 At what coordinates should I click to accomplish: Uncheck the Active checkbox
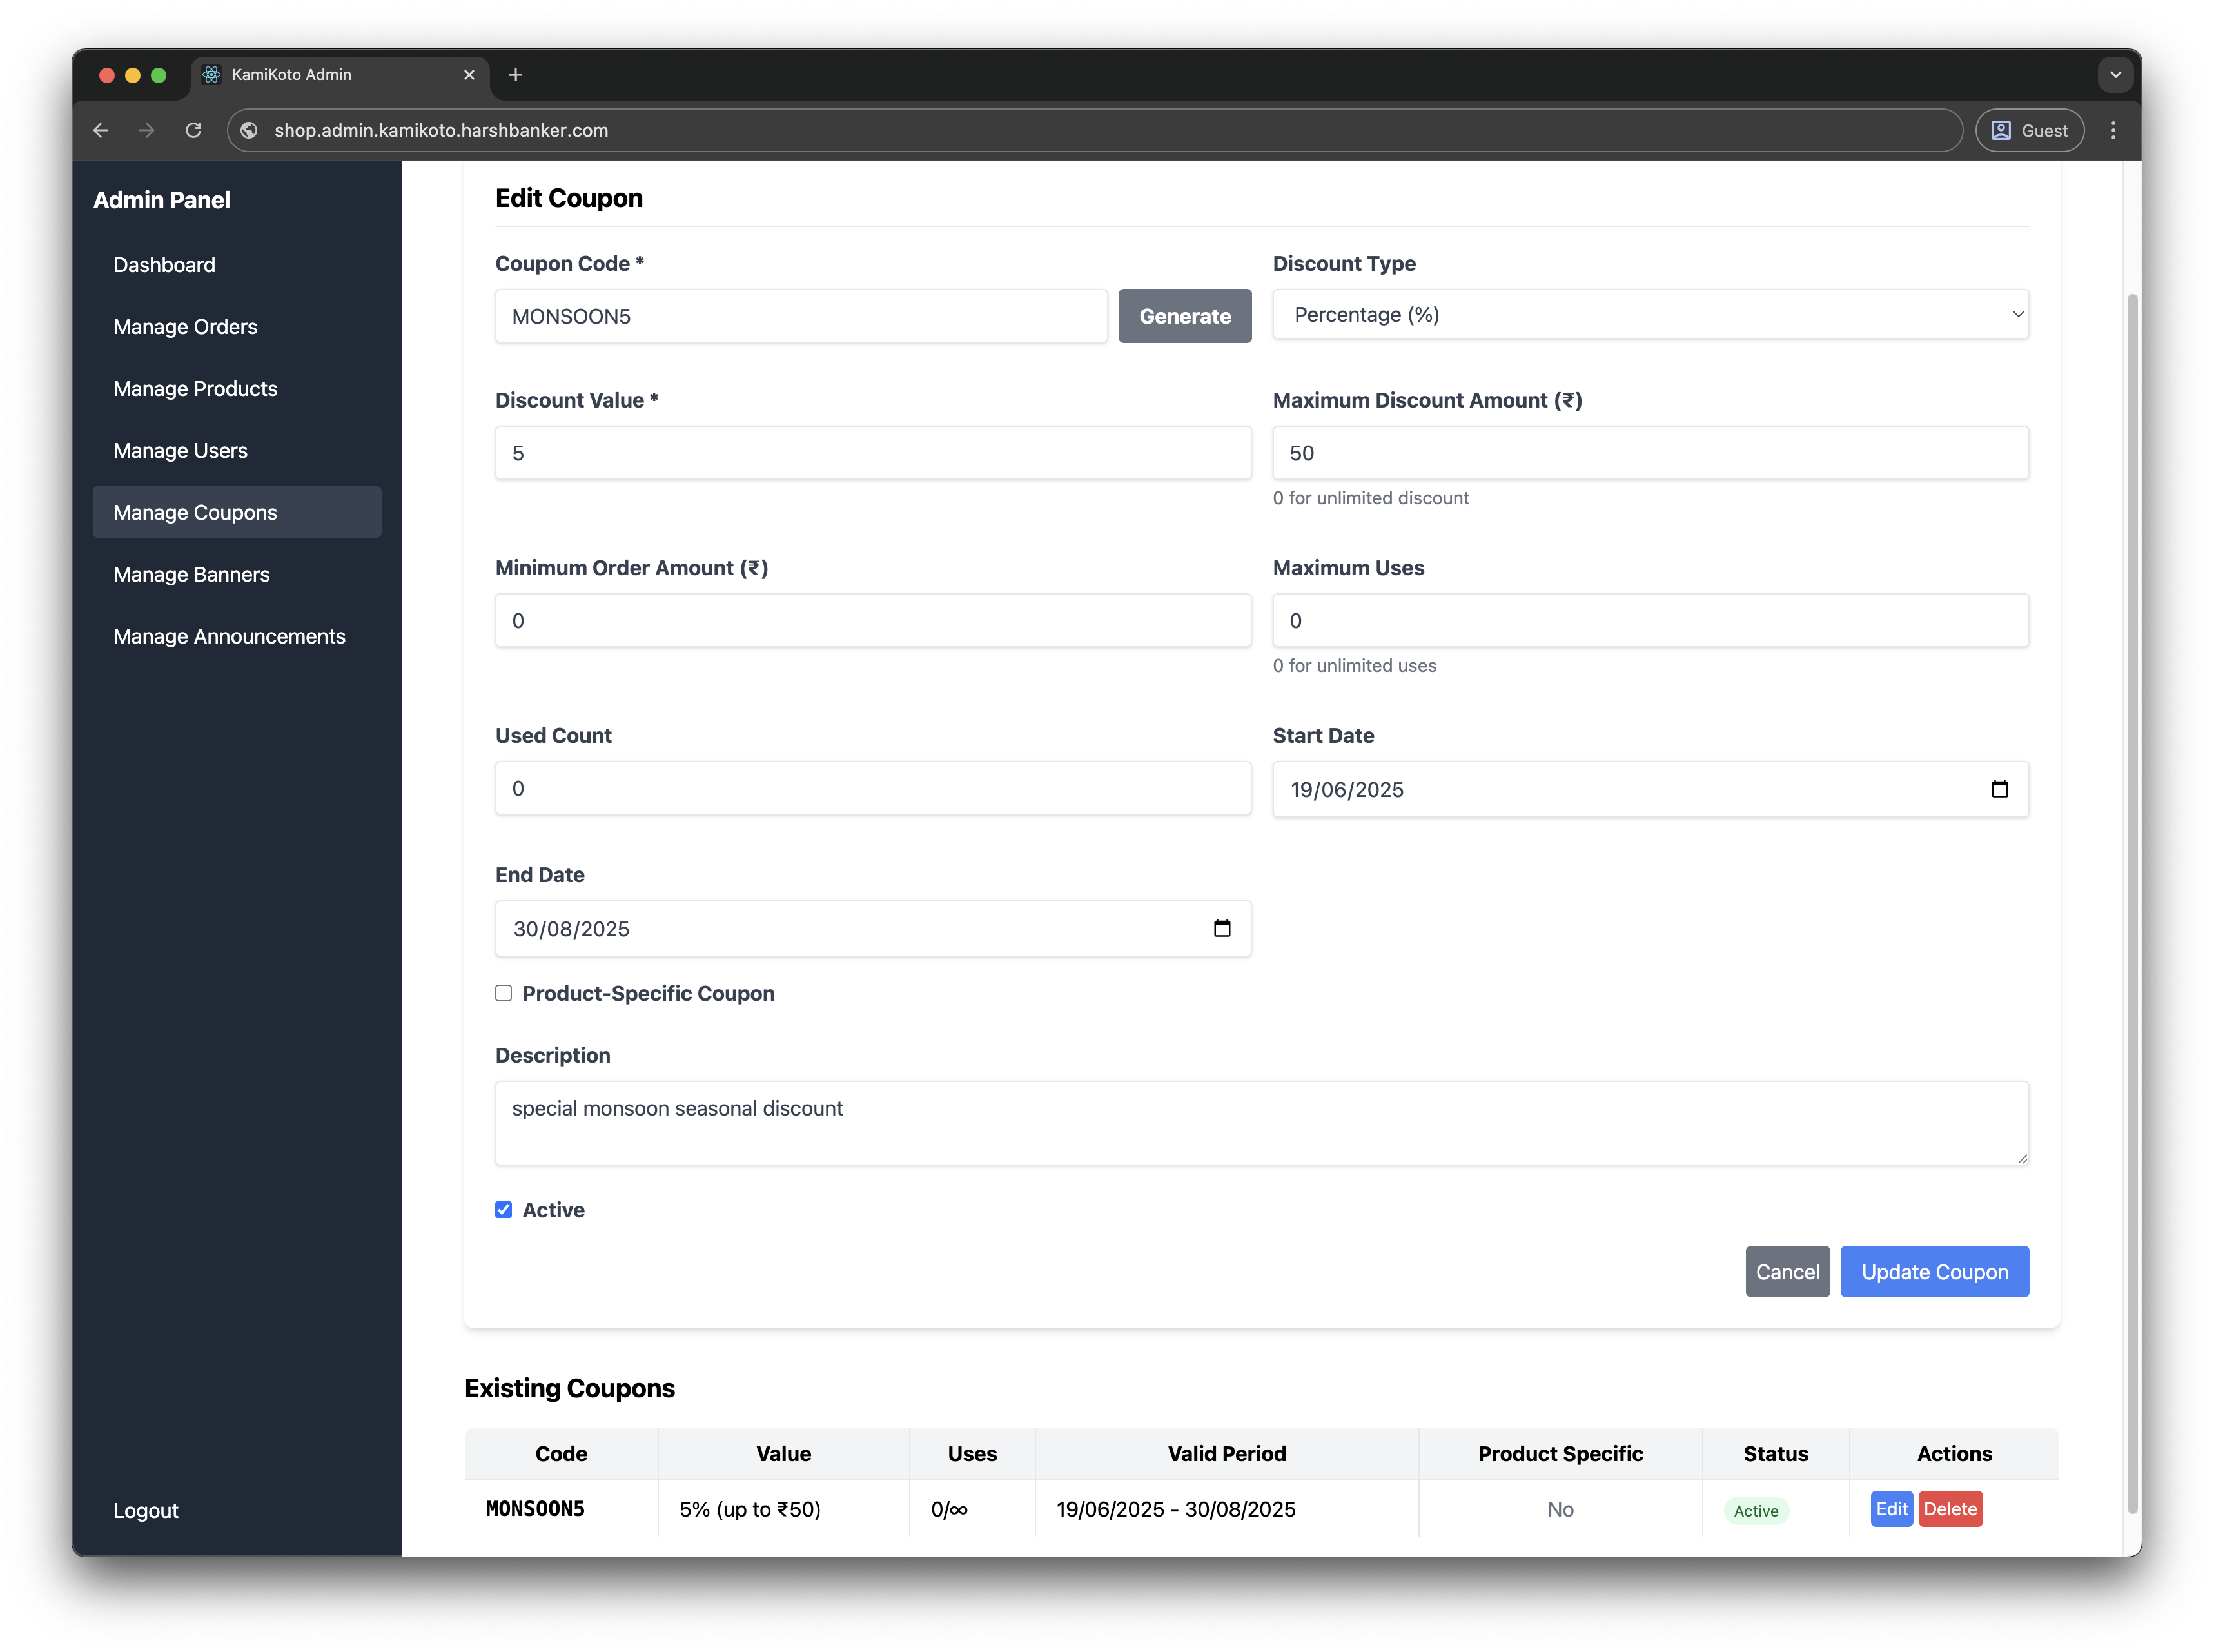coord(504,1210)
